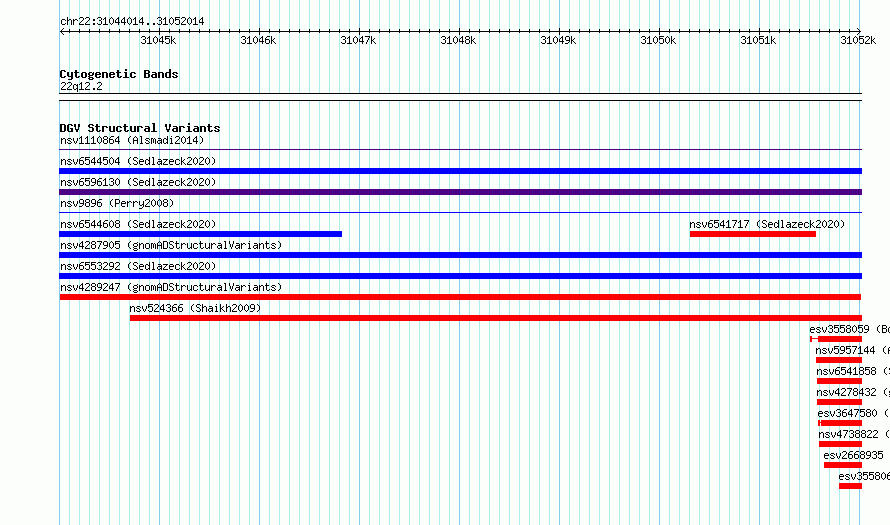Click the blue bar of nsv6553292
This screenshot has height=525, width=890.
pyautogui.click(x=460, y=276)
